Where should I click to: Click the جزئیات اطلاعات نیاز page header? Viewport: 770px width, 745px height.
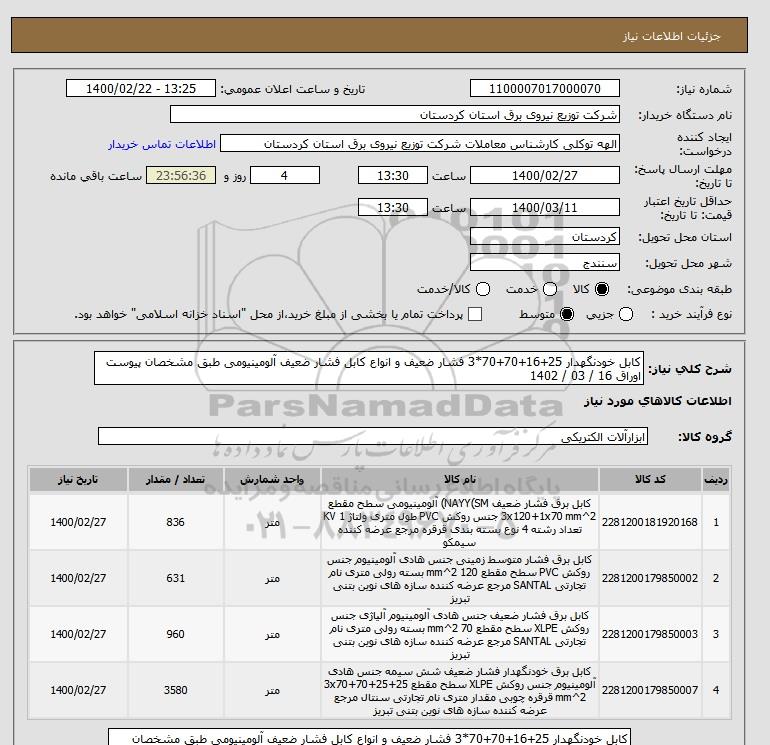pyautogui.click(x=671, y=36)
